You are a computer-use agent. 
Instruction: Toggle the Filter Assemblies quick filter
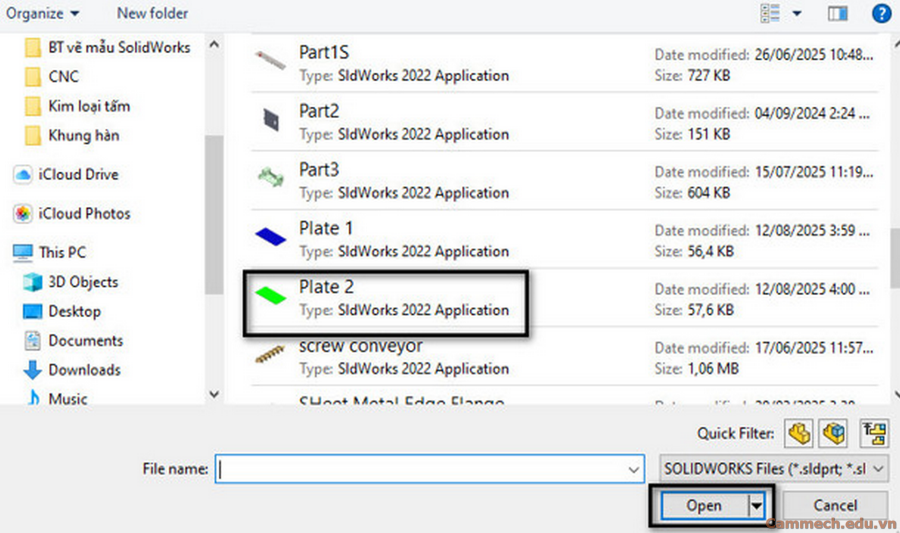coord(833,433)
